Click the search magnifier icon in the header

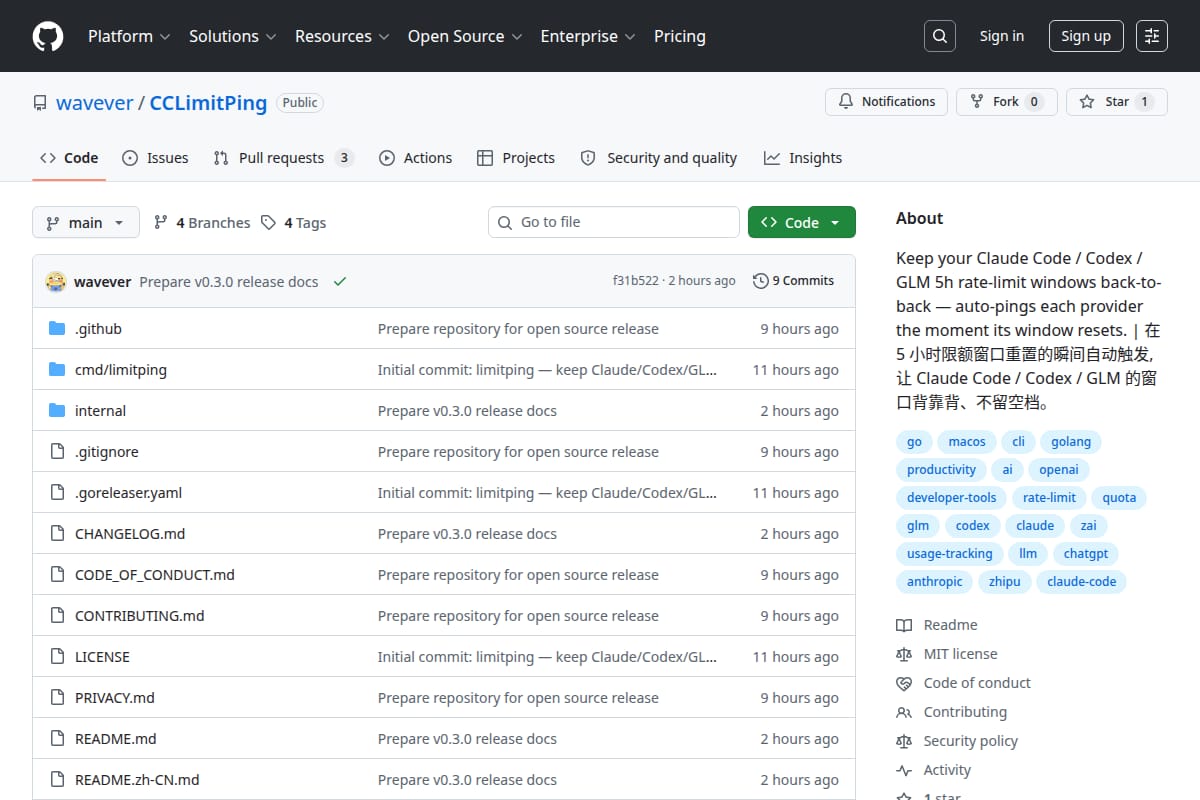pyautogui.click(x=939, y=36)
